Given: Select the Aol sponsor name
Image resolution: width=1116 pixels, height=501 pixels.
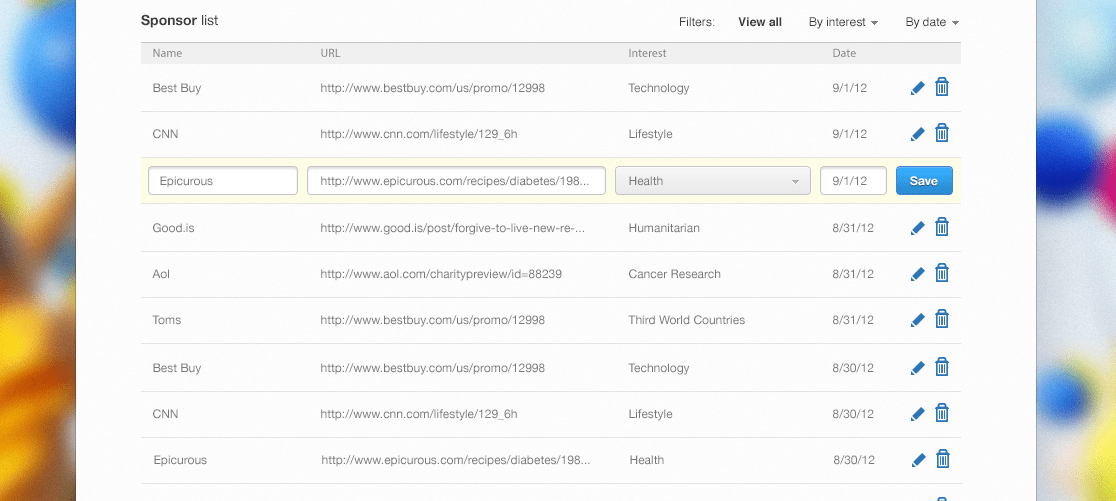Looking at the screenshot, I should 161,274.
